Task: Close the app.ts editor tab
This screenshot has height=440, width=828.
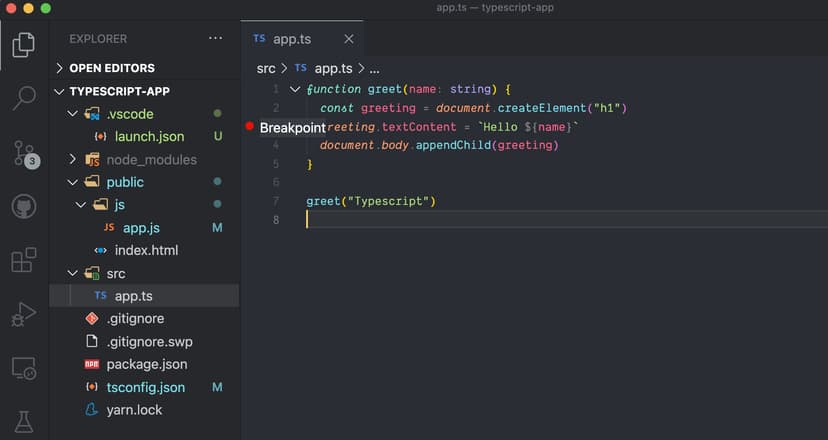Action: pos(349,39)
